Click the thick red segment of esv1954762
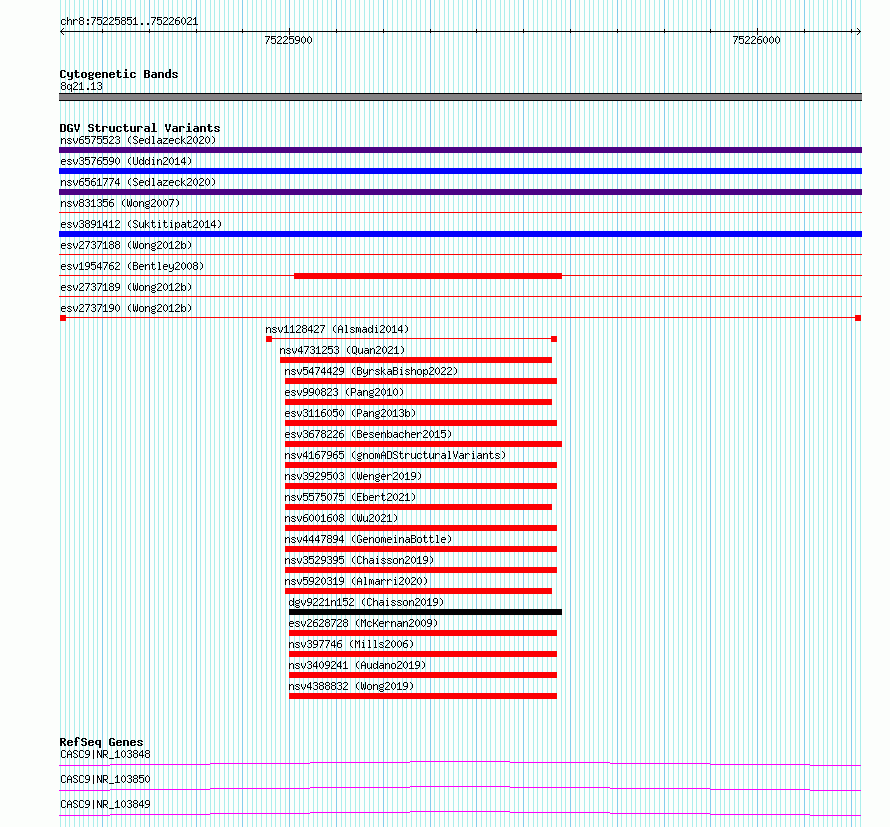The width and height of the screenshot is (890, 827). coord(428,276)
